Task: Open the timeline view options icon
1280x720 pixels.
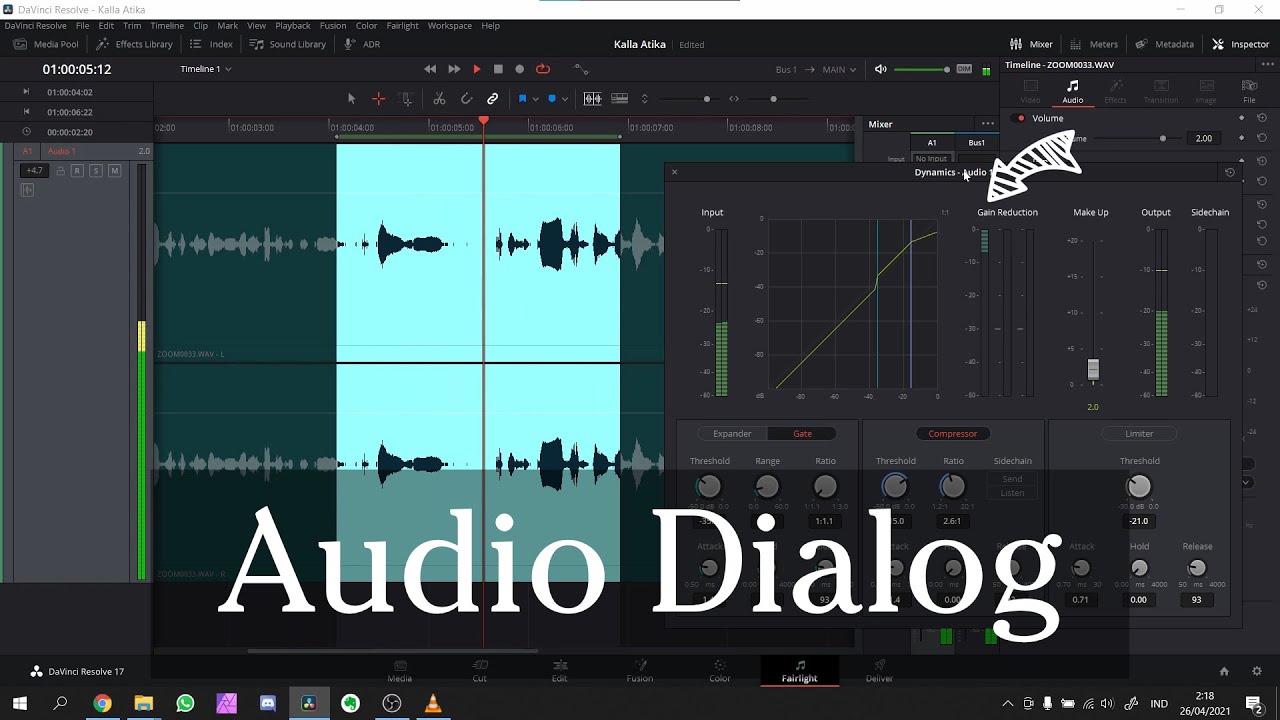Action: click(x=619, y=99)
